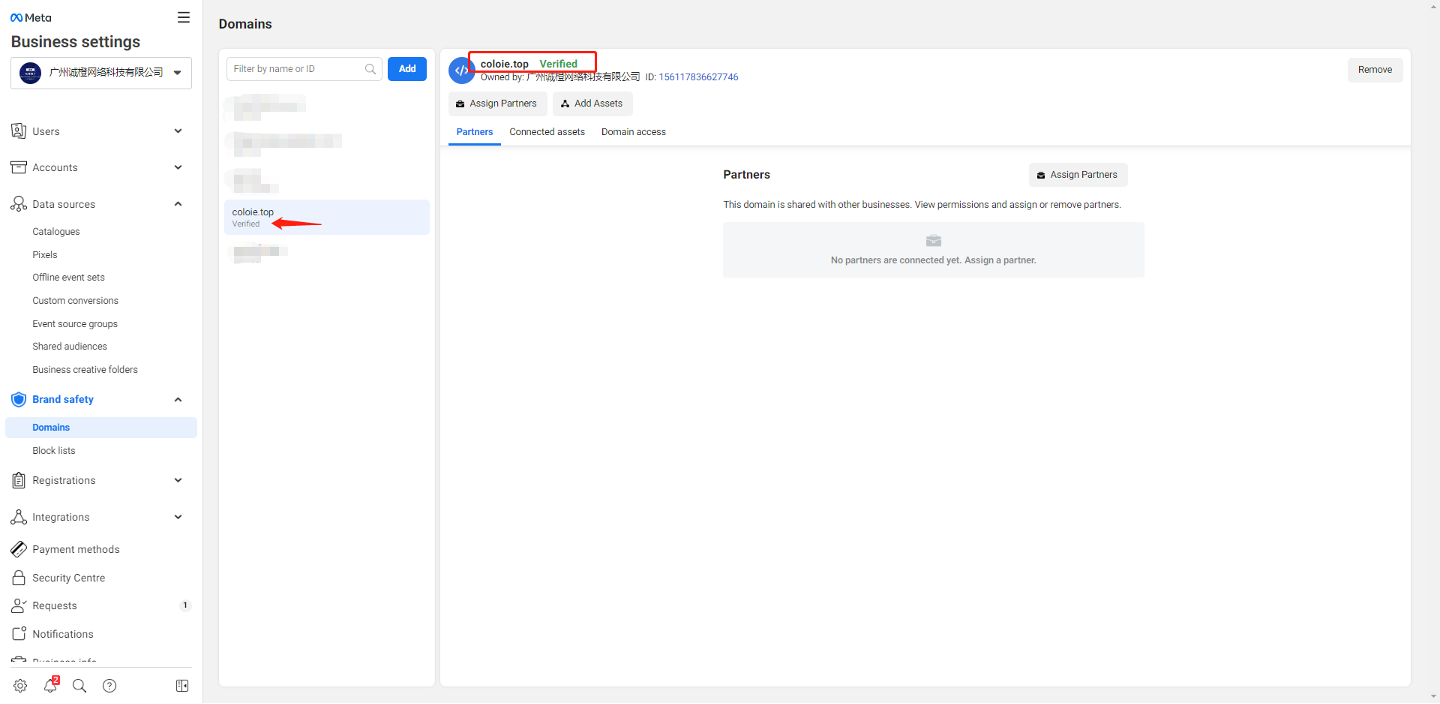Collapse the Brand safety section chevron
Image resolution: width=1440 pixels, height=704 pixels.
(178, 399)
